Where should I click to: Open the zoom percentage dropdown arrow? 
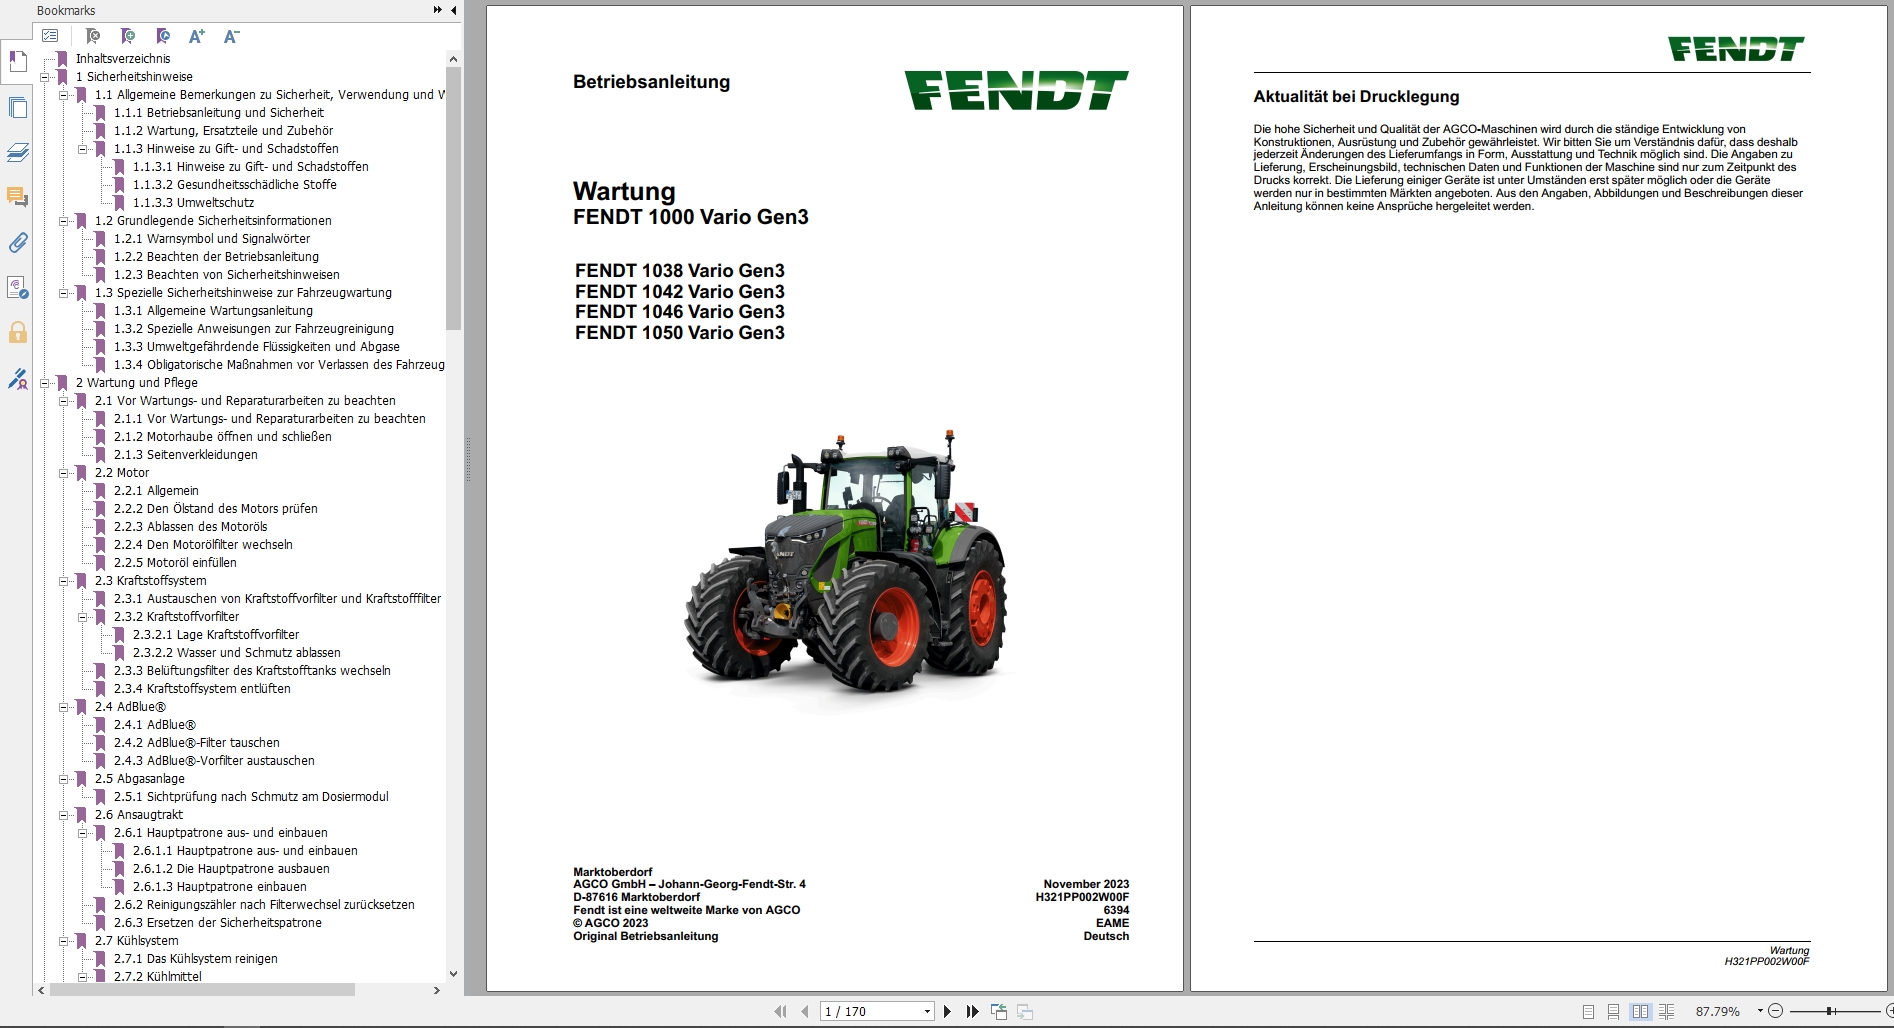(x=1759, y=1012)
